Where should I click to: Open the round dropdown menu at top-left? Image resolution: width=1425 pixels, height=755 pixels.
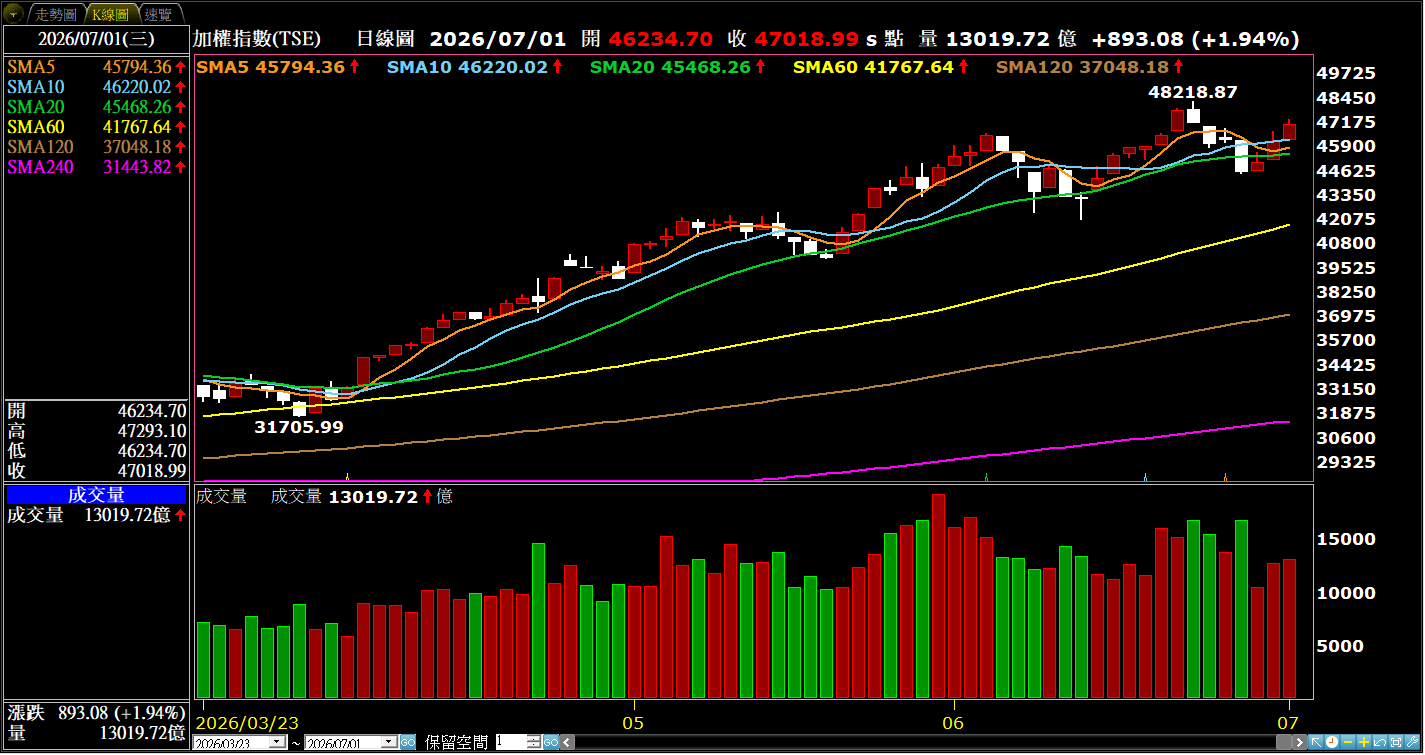[x=14, y=14]
